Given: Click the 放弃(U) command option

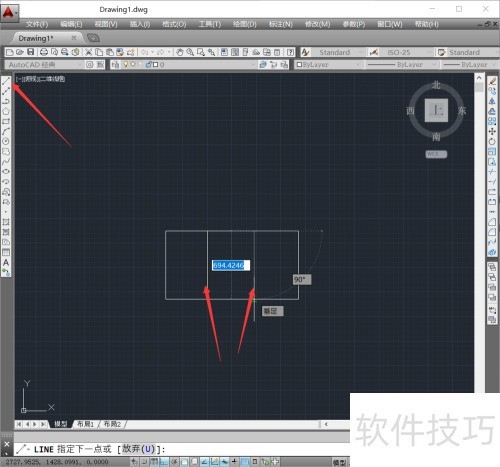Looking at the screenshot, I should (x=139, y=449).
